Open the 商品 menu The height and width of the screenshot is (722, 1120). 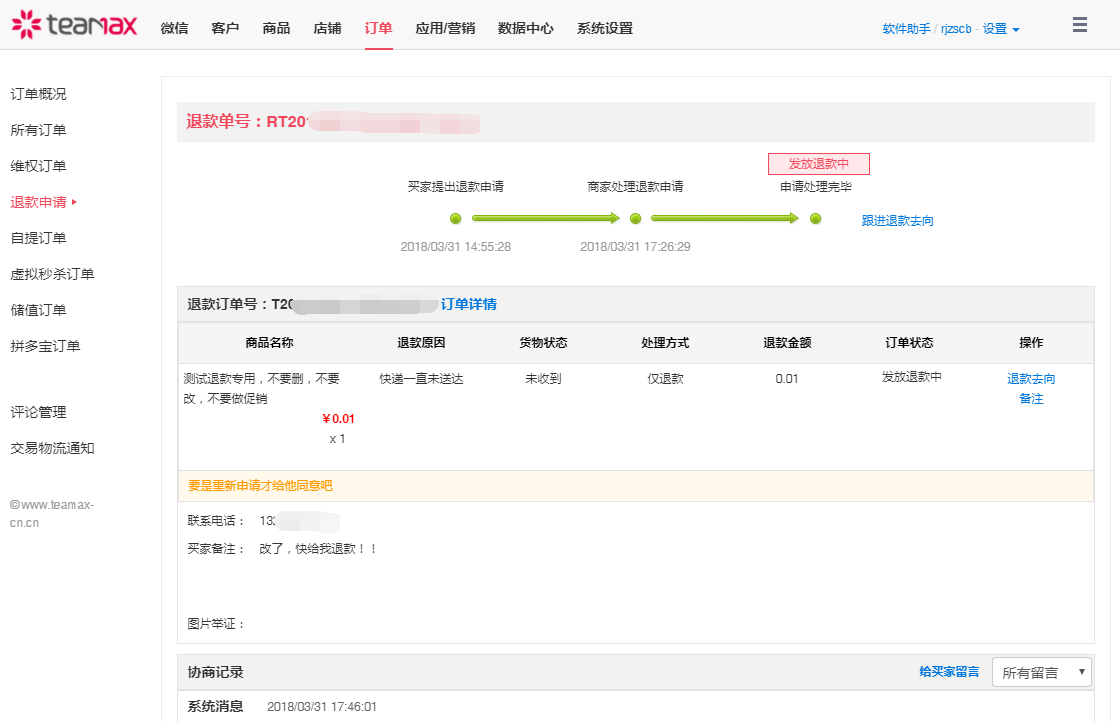(x=276, y=28)
